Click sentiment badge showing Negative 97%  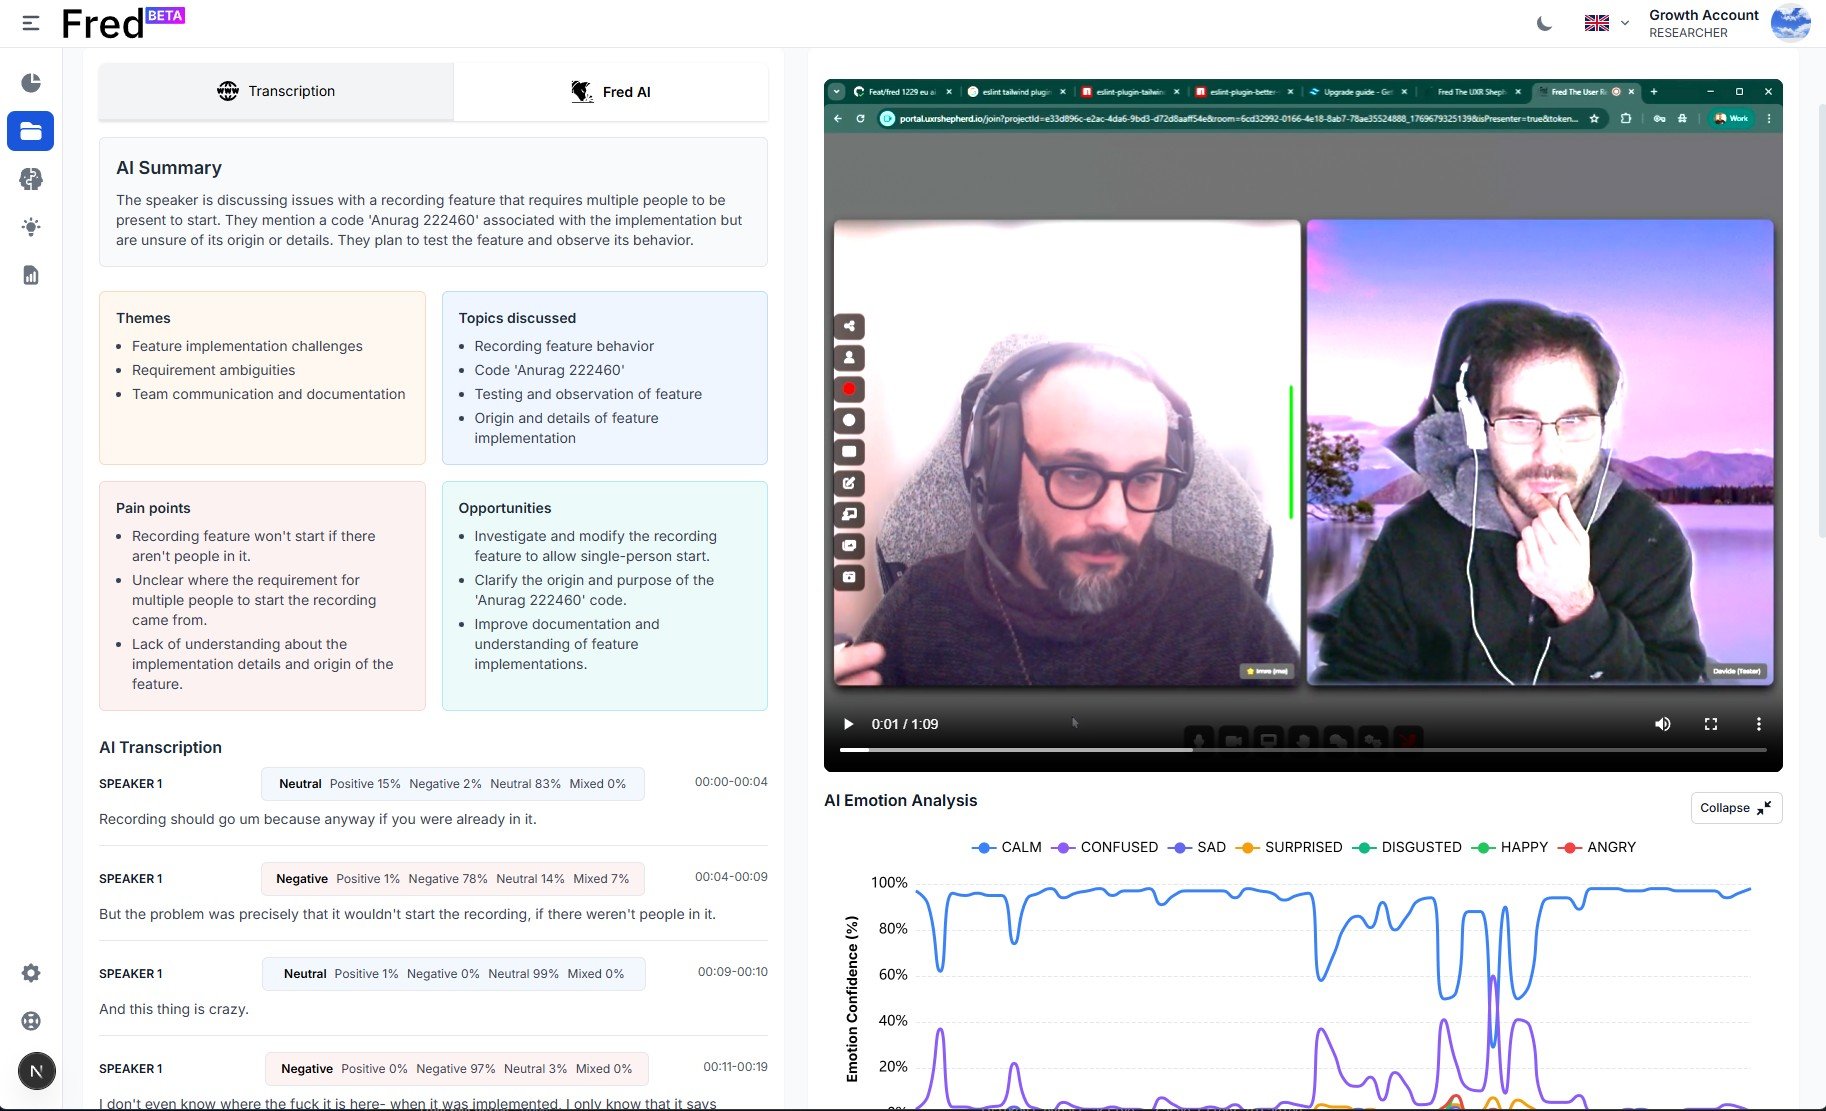point(457,1069)
